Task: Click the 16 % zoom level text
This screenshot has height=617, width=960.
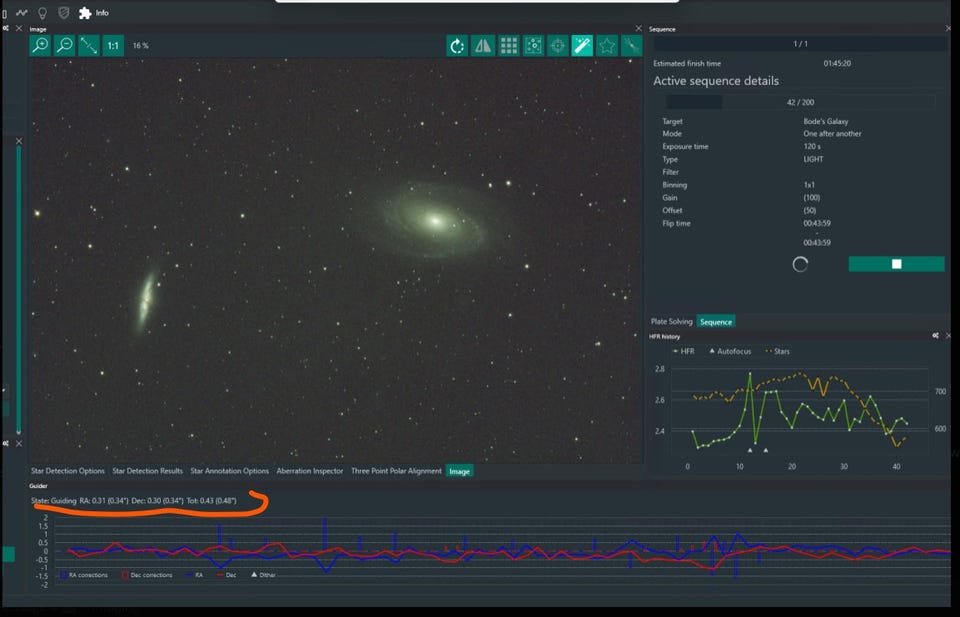Action: [x=140, y=45]
